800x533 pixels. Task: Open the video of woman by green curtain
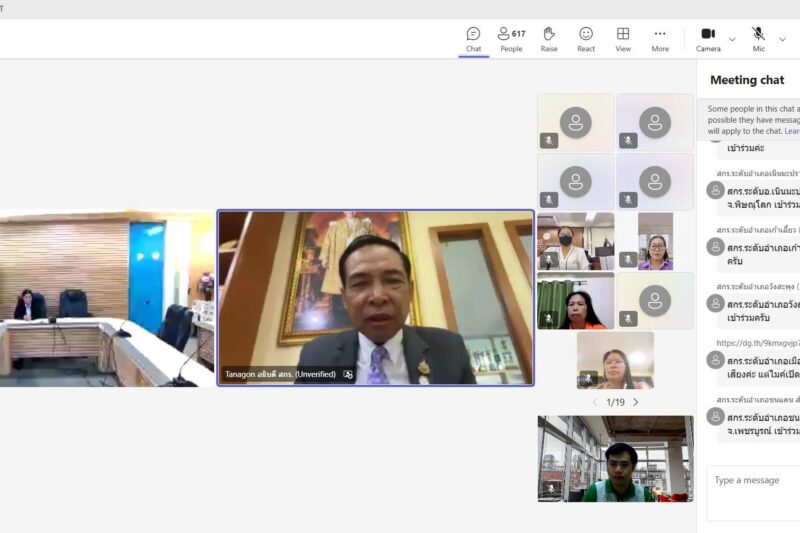576,300
